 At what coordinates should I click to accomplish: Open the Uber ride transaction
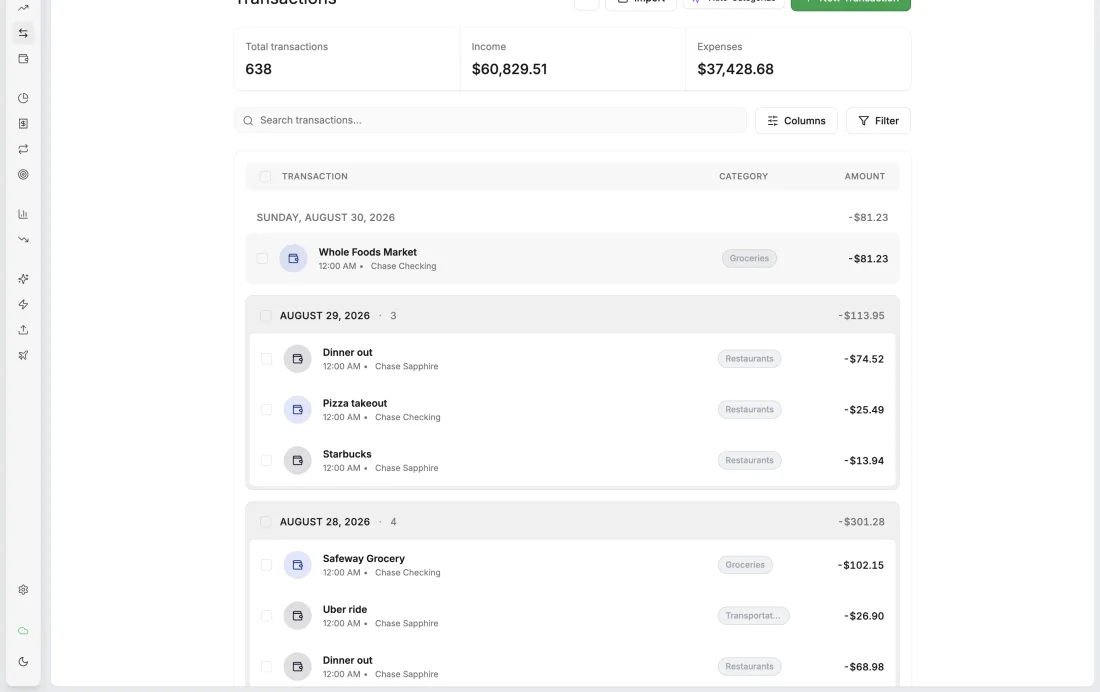(x=572, y=616)
